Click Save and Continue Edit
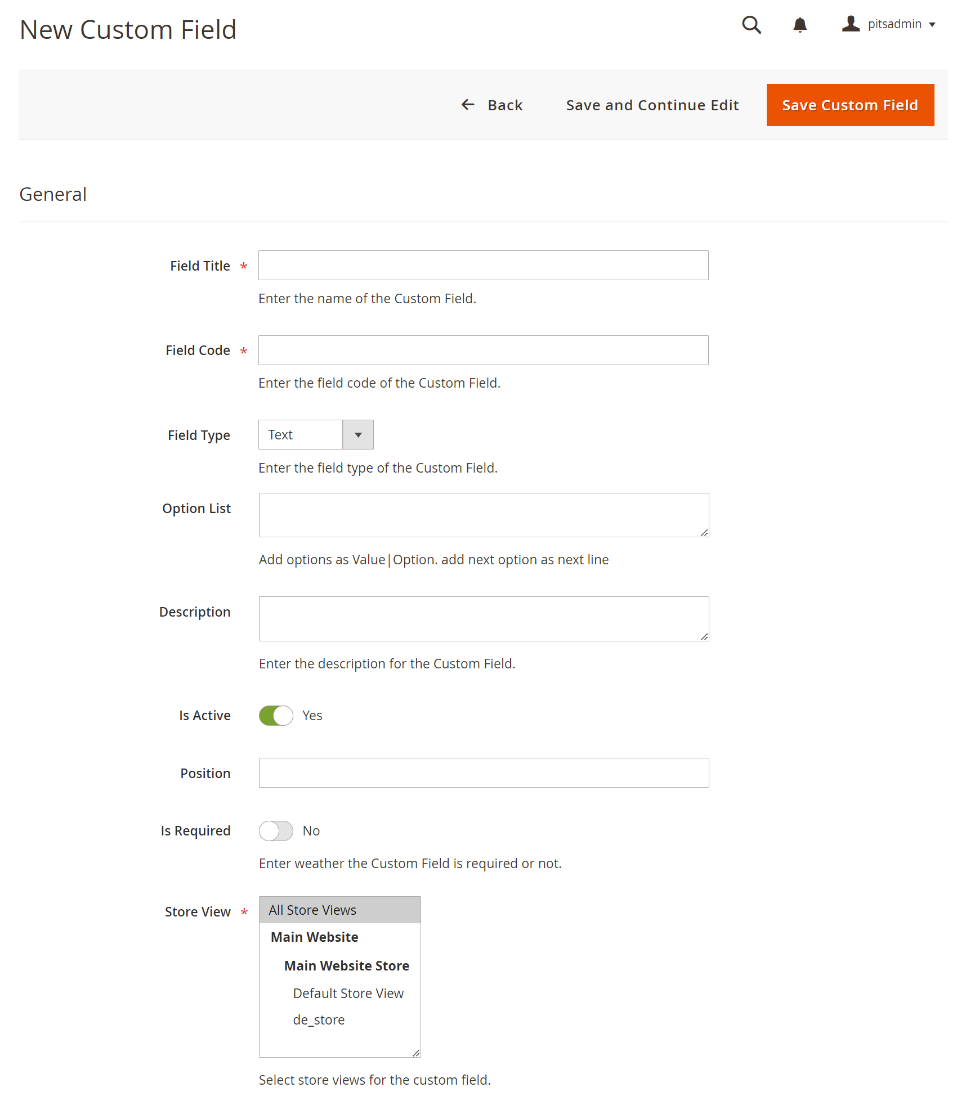Screen dimensions: 966x1101 (x=652, y=105)
